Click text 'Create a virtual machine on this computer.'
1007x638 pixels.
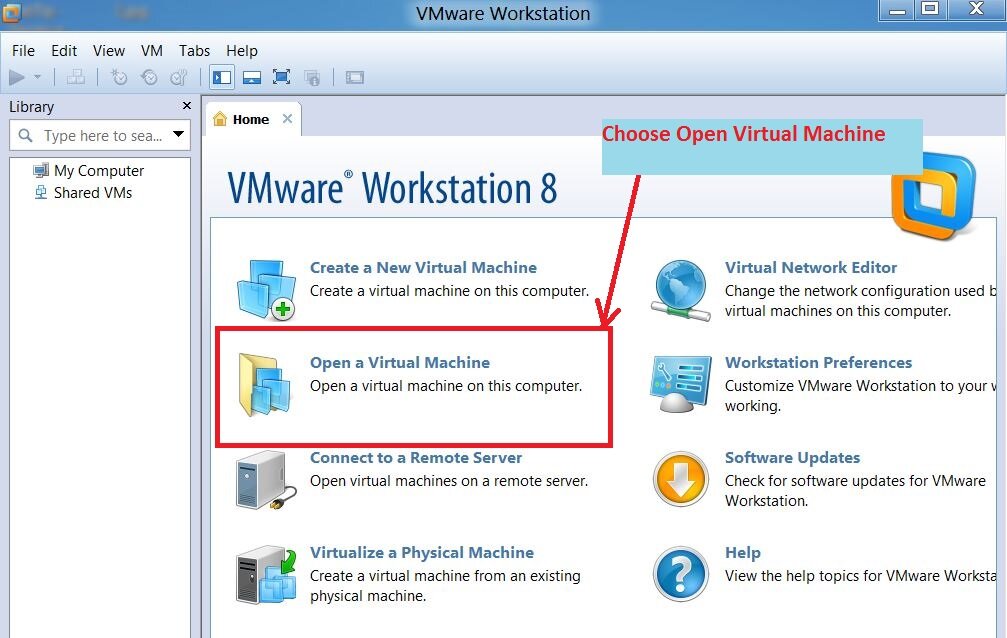pos(450,291)
